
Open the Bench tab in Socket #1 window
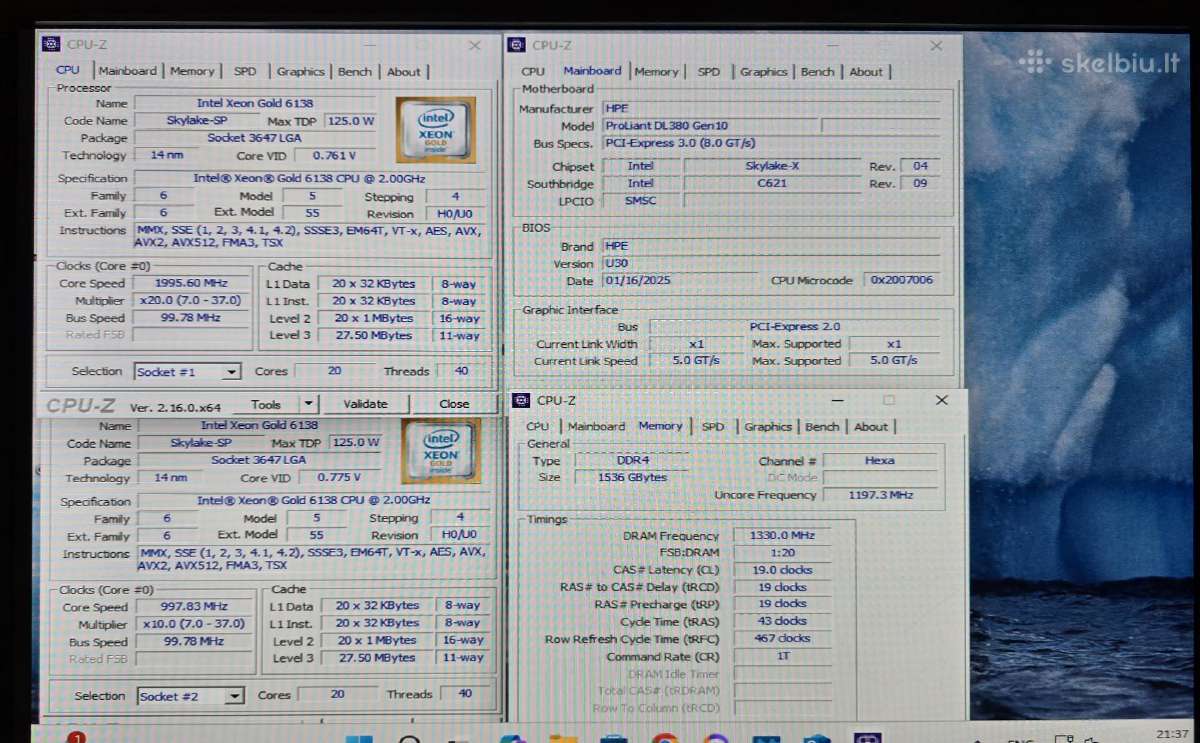click(355, 71)
